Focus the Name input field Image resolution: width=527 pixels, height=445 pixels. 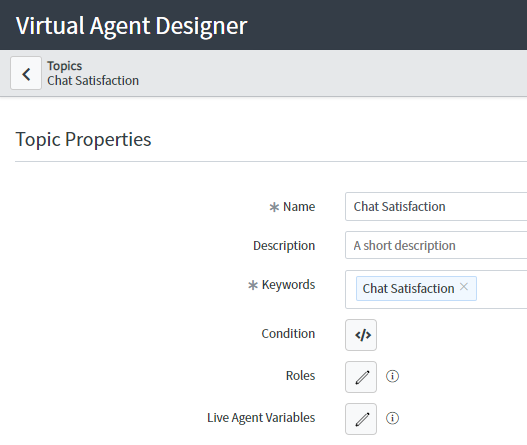pos(436,206)
